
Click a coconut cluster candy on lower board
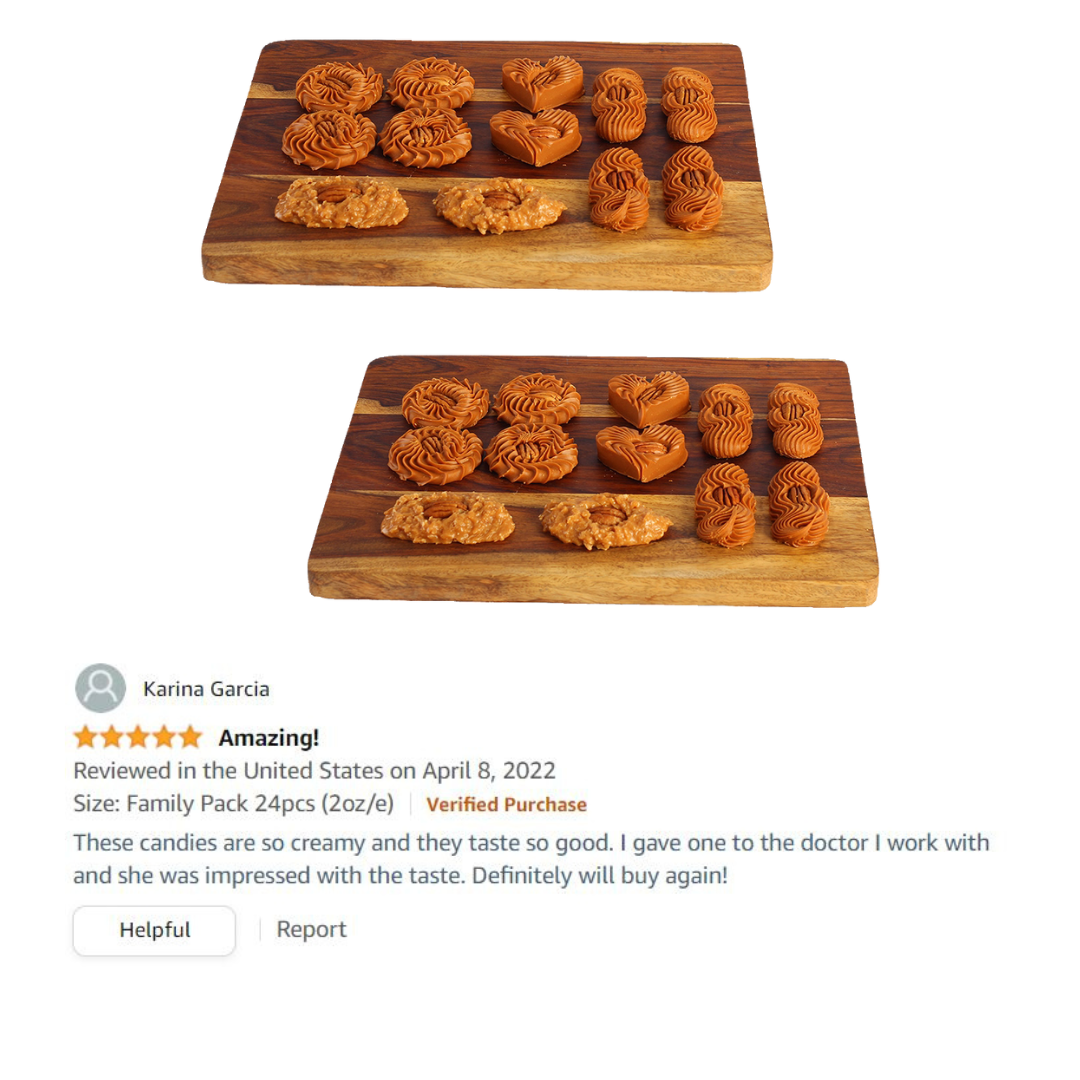pos(448,517)
